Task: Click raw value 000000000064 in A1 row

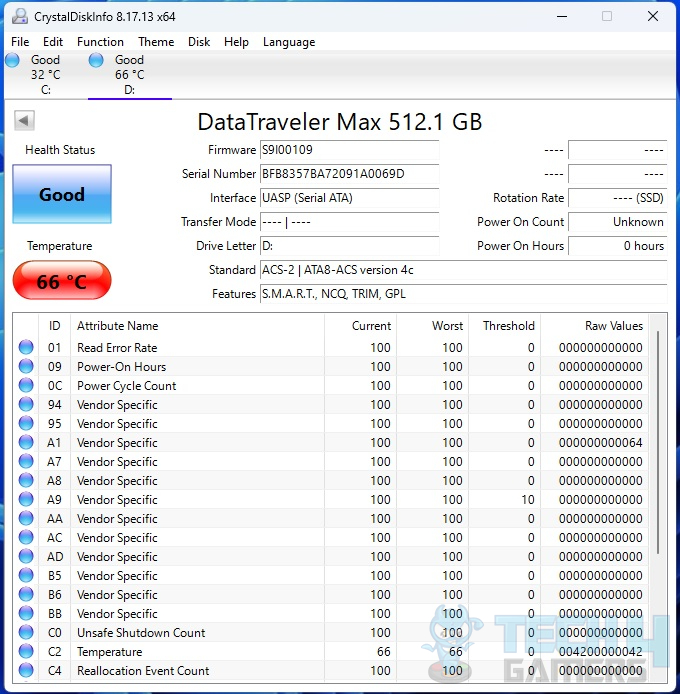Action: [600, 442]
